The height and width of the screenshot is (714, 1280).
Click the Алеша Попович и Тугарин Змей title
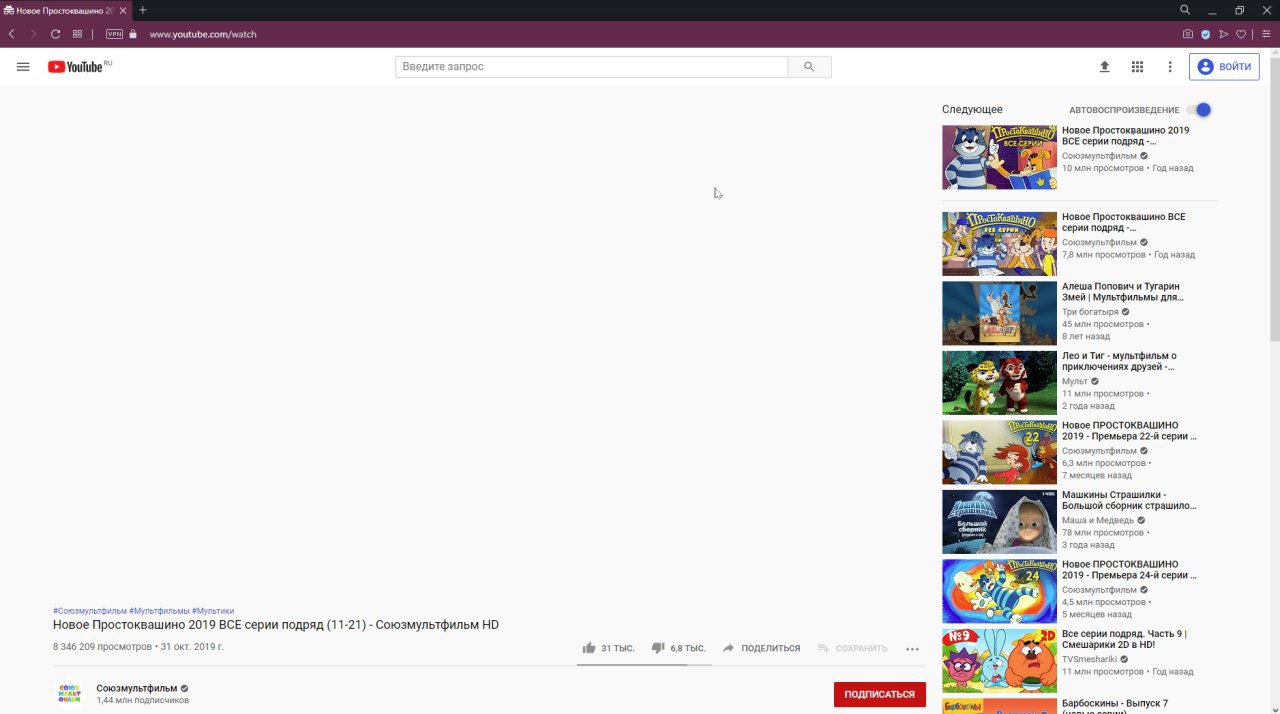pos(1124,292)
